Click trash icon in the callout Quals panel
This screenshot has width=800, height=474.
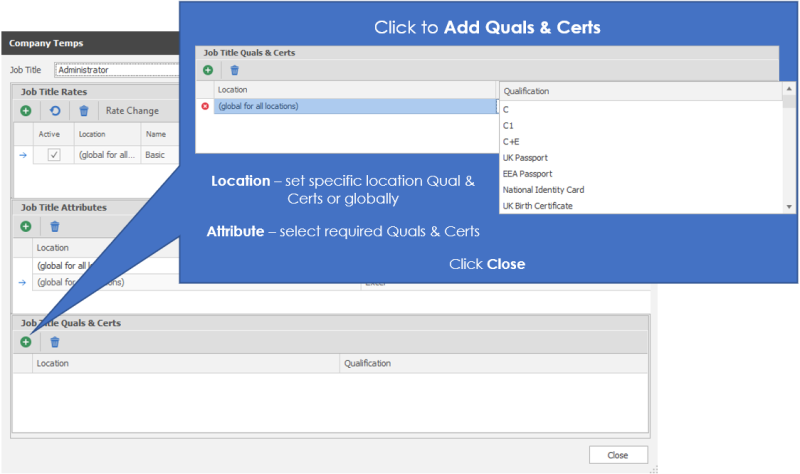pos(235,70)
